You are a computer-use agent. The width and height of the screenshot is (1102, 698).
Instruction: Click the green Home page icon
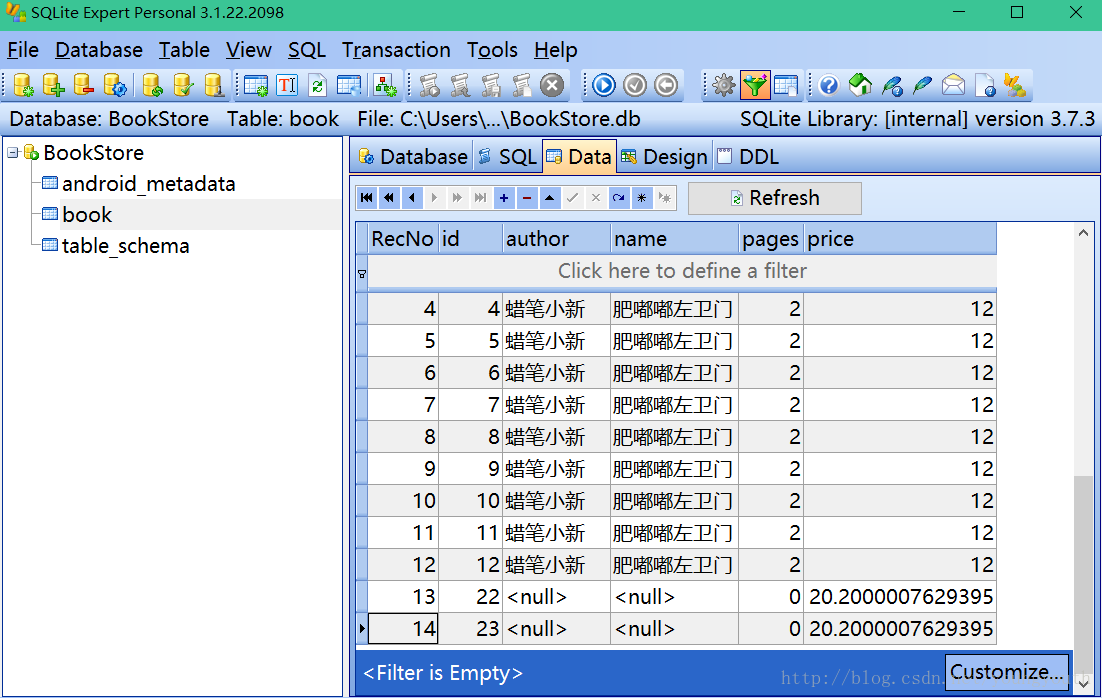pyautogui.click(x=860, y=86)
